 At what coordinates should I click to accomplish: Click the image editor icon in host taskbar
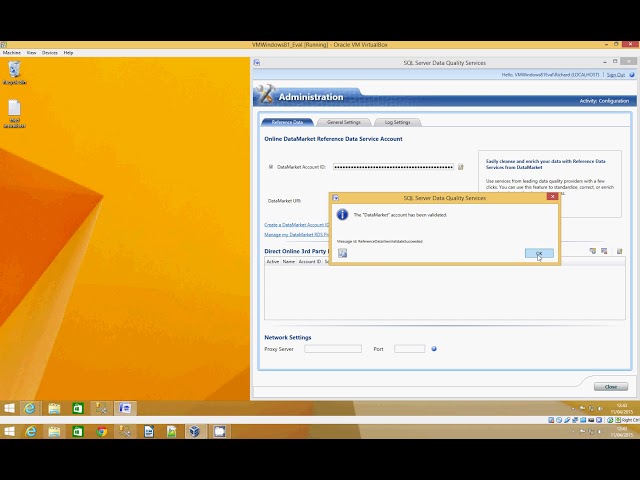point(172,431)
